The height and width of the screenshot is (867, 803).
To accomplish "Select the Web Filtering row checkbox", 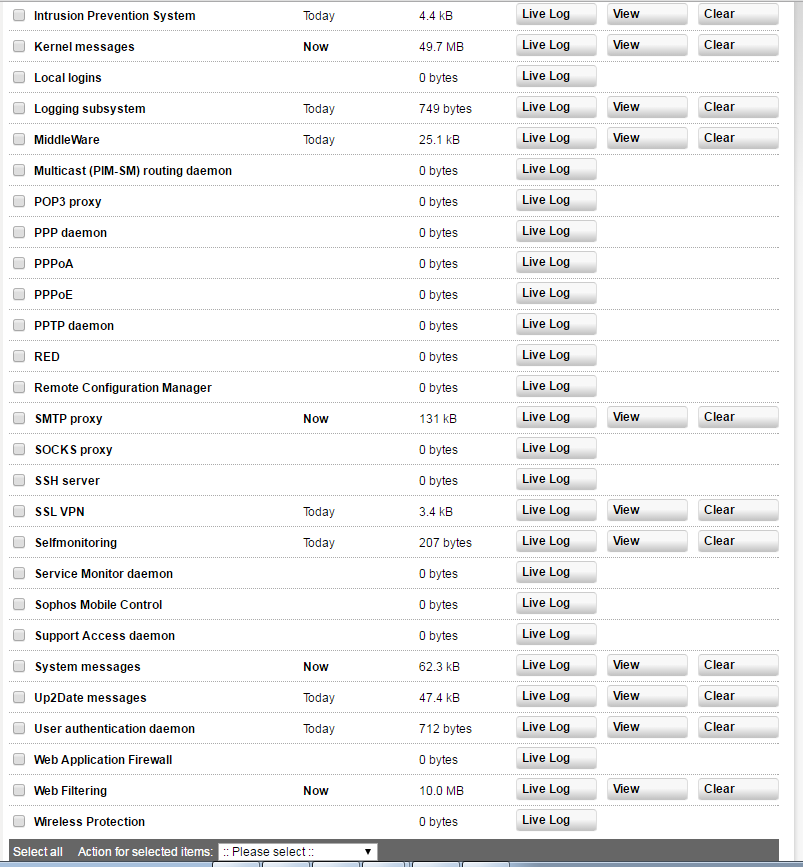I will (19, 791).
